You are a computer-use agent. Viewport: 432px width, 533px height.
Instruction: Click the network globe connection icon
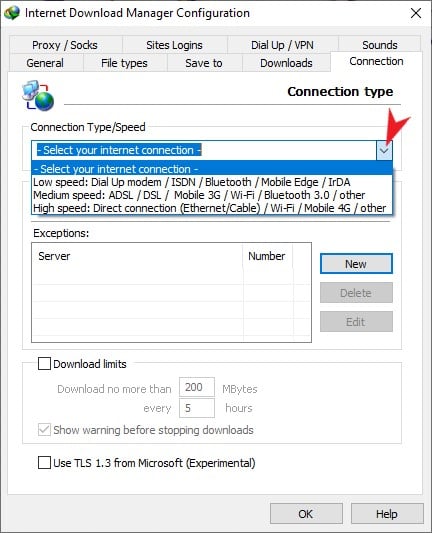click(x=38, y=96)
